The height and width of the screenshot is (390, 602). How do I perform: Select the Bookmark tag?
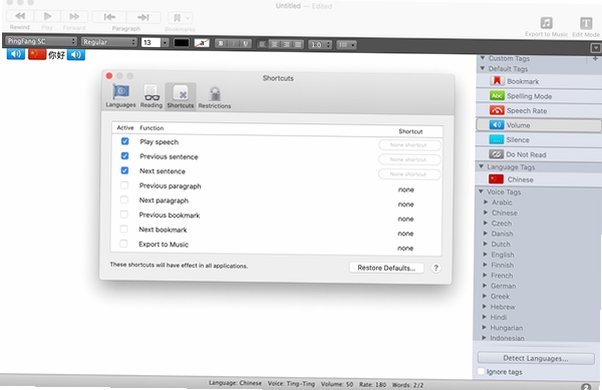[539, 81]
